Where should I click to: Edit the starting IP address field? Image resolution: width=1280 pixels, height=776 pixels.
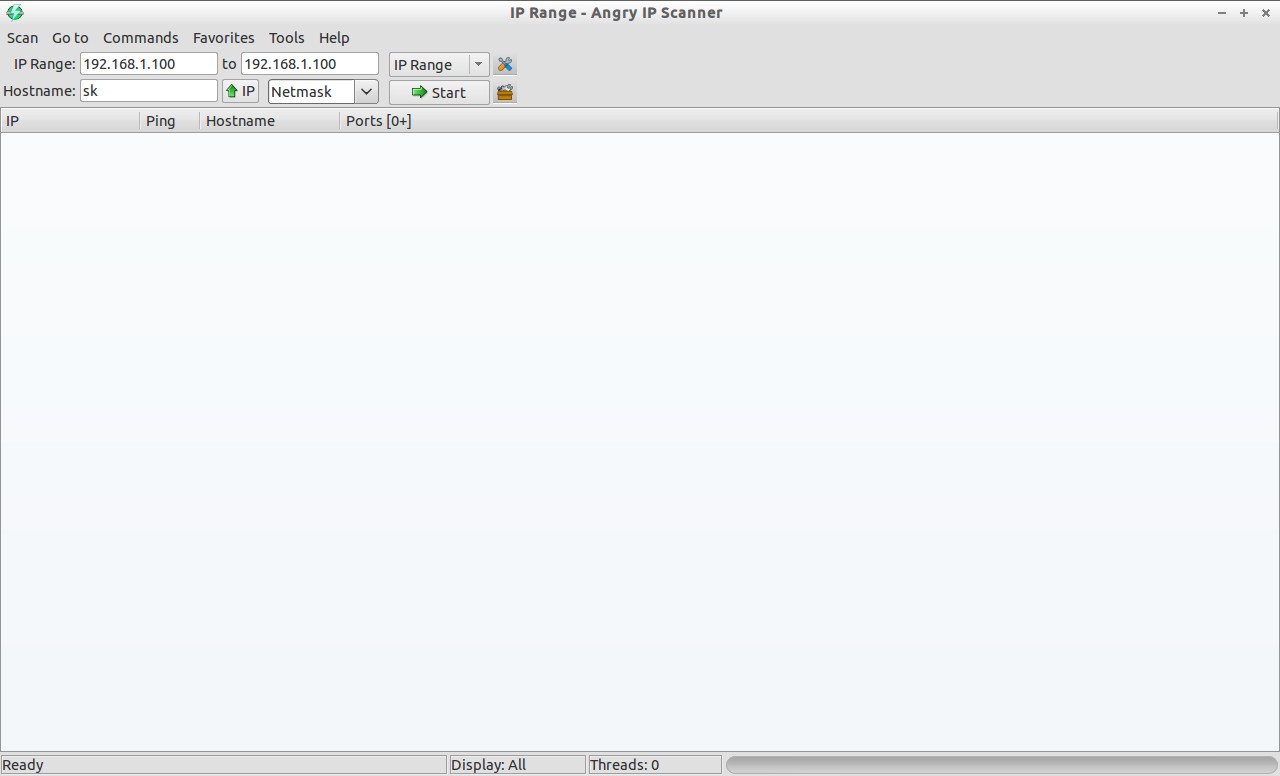coord(148,63)
